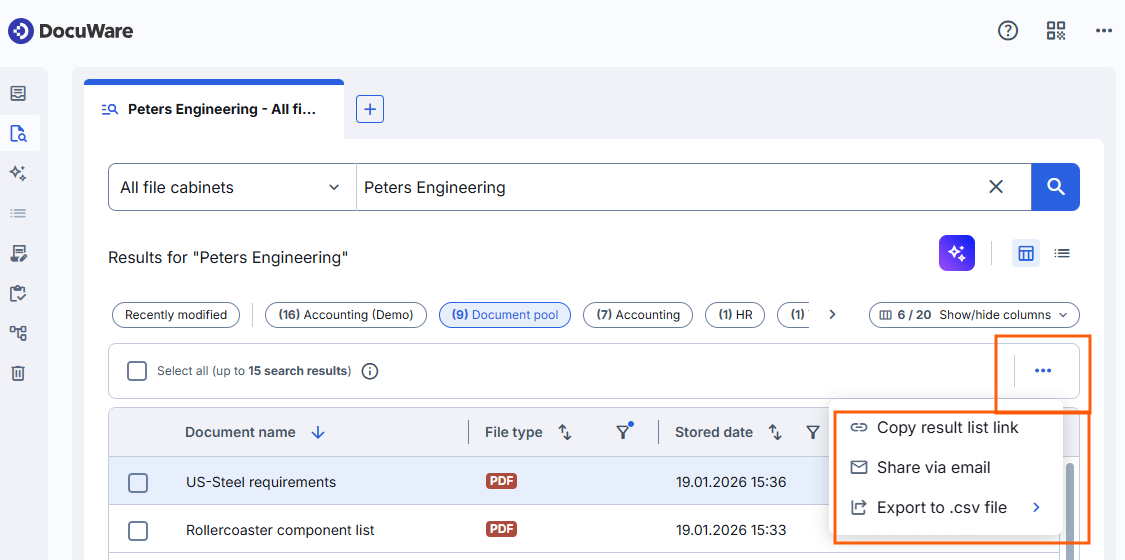The image size is (1125, 560).
Task: Toggle the (16) Accounting (Demo) chip
Action: 346,315
